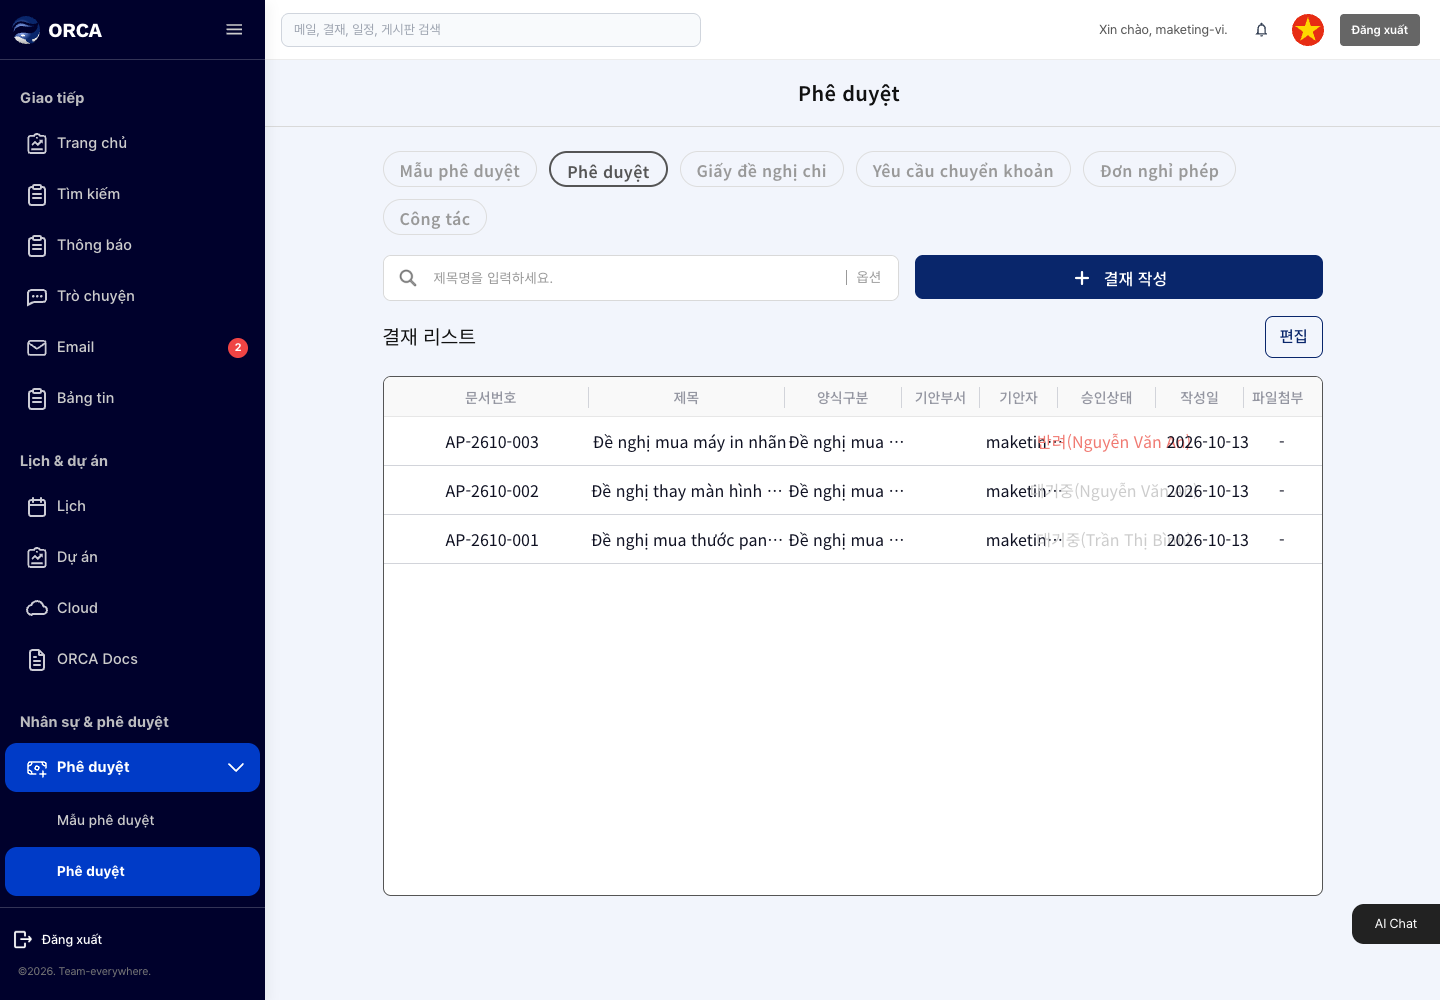Click the Email envelope icon
Viewport: 1440px width, 1000px height.
37,348
